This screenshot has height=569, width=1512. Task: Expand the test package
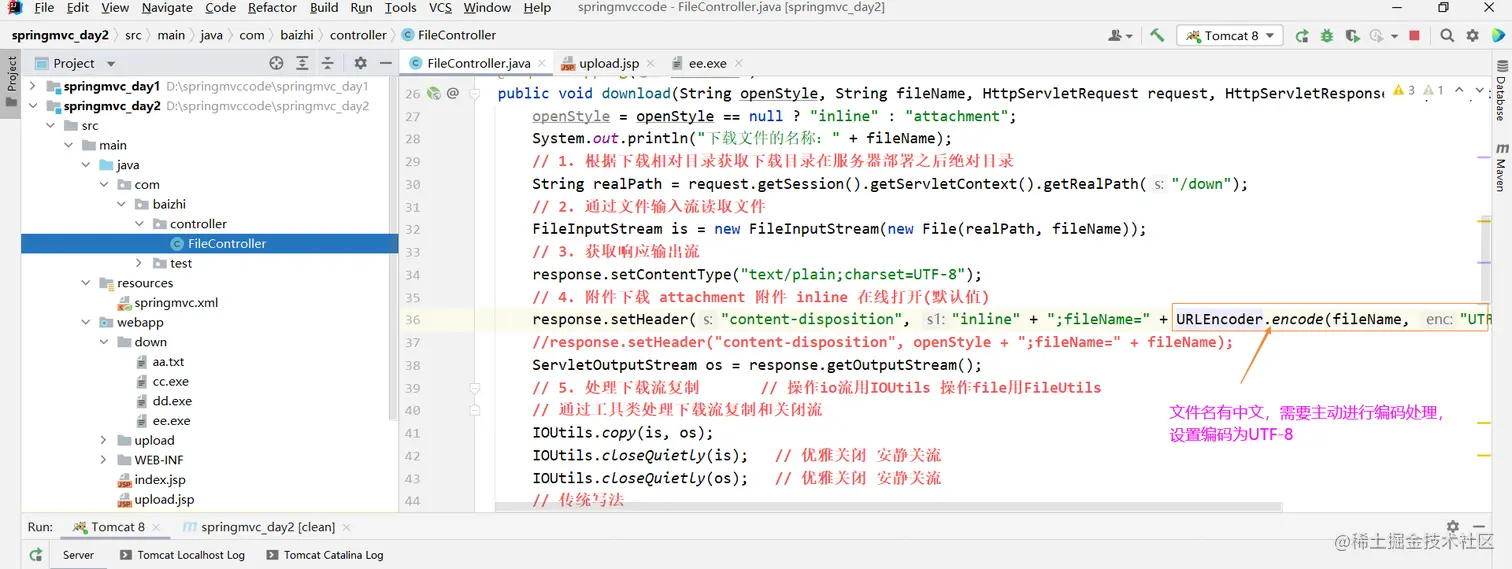click(x=140, y=263)
